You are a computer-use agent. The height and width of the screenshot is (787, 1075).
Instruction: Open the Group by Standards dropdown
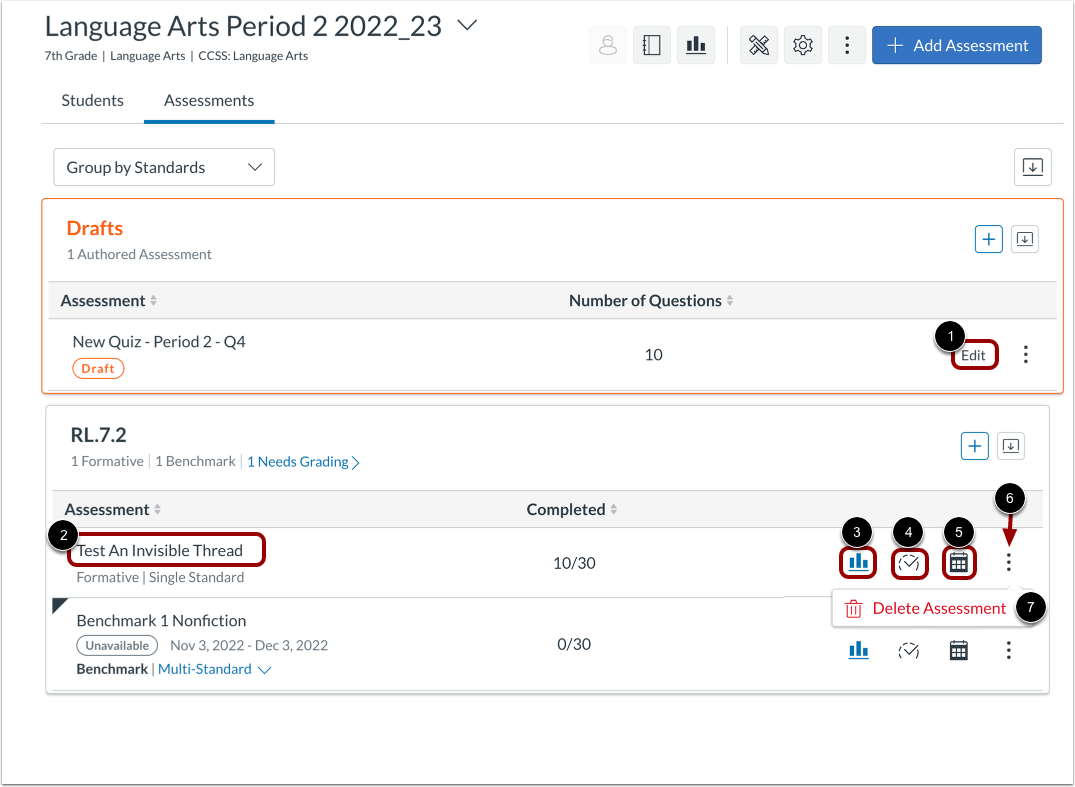[x=163, y=167]
